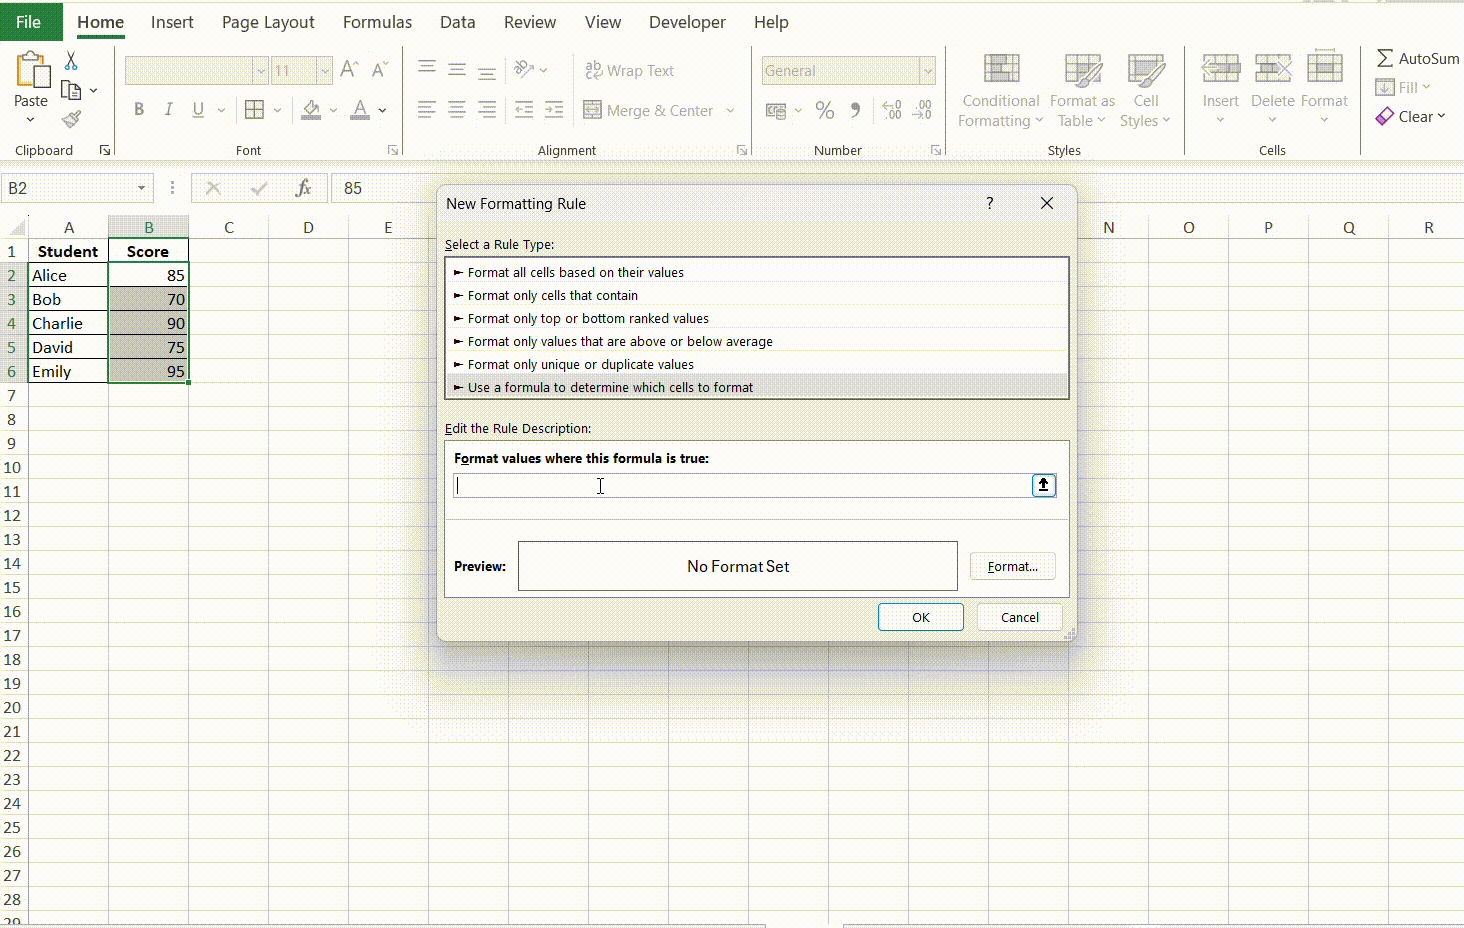Click Decrease Decimal icon

(x=923, y=110)
